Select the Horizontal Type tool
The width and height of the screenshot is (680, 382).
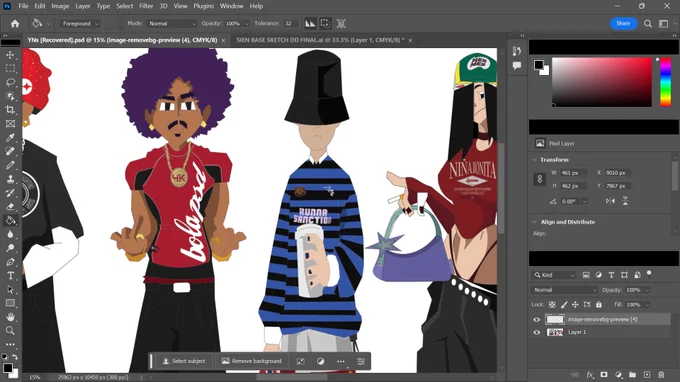(x=10, y=275)
